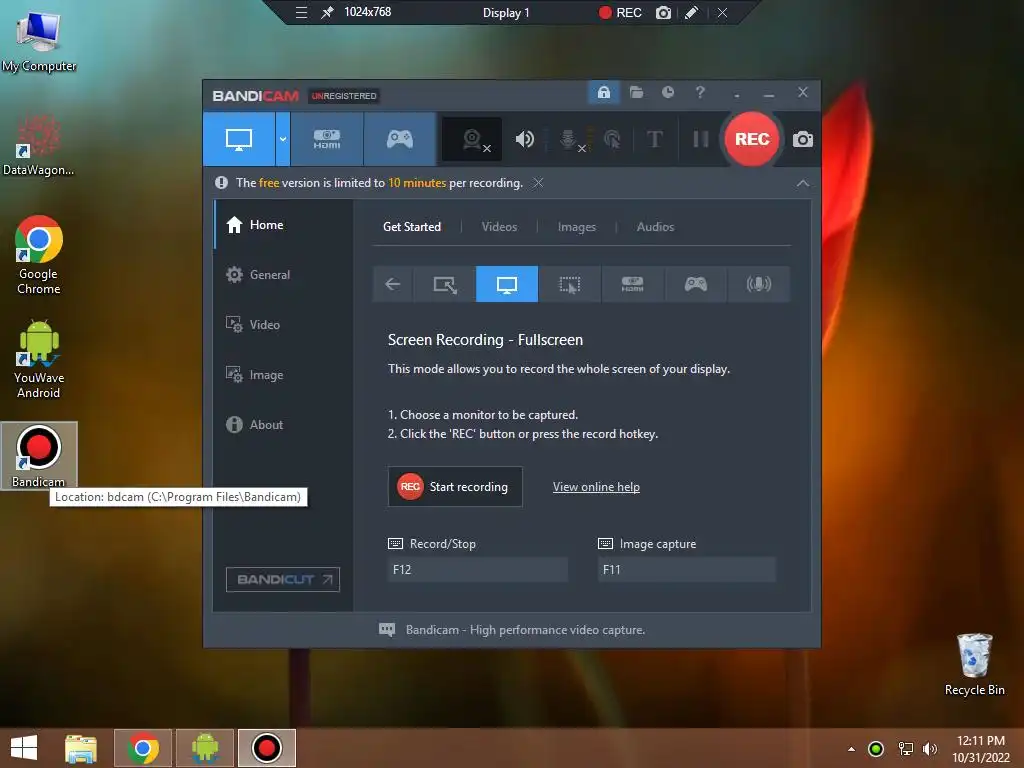This screenshot has width=1024, height=768.
Task: Toggle mouse click effect icon
Action: click(x=613, y=139)
